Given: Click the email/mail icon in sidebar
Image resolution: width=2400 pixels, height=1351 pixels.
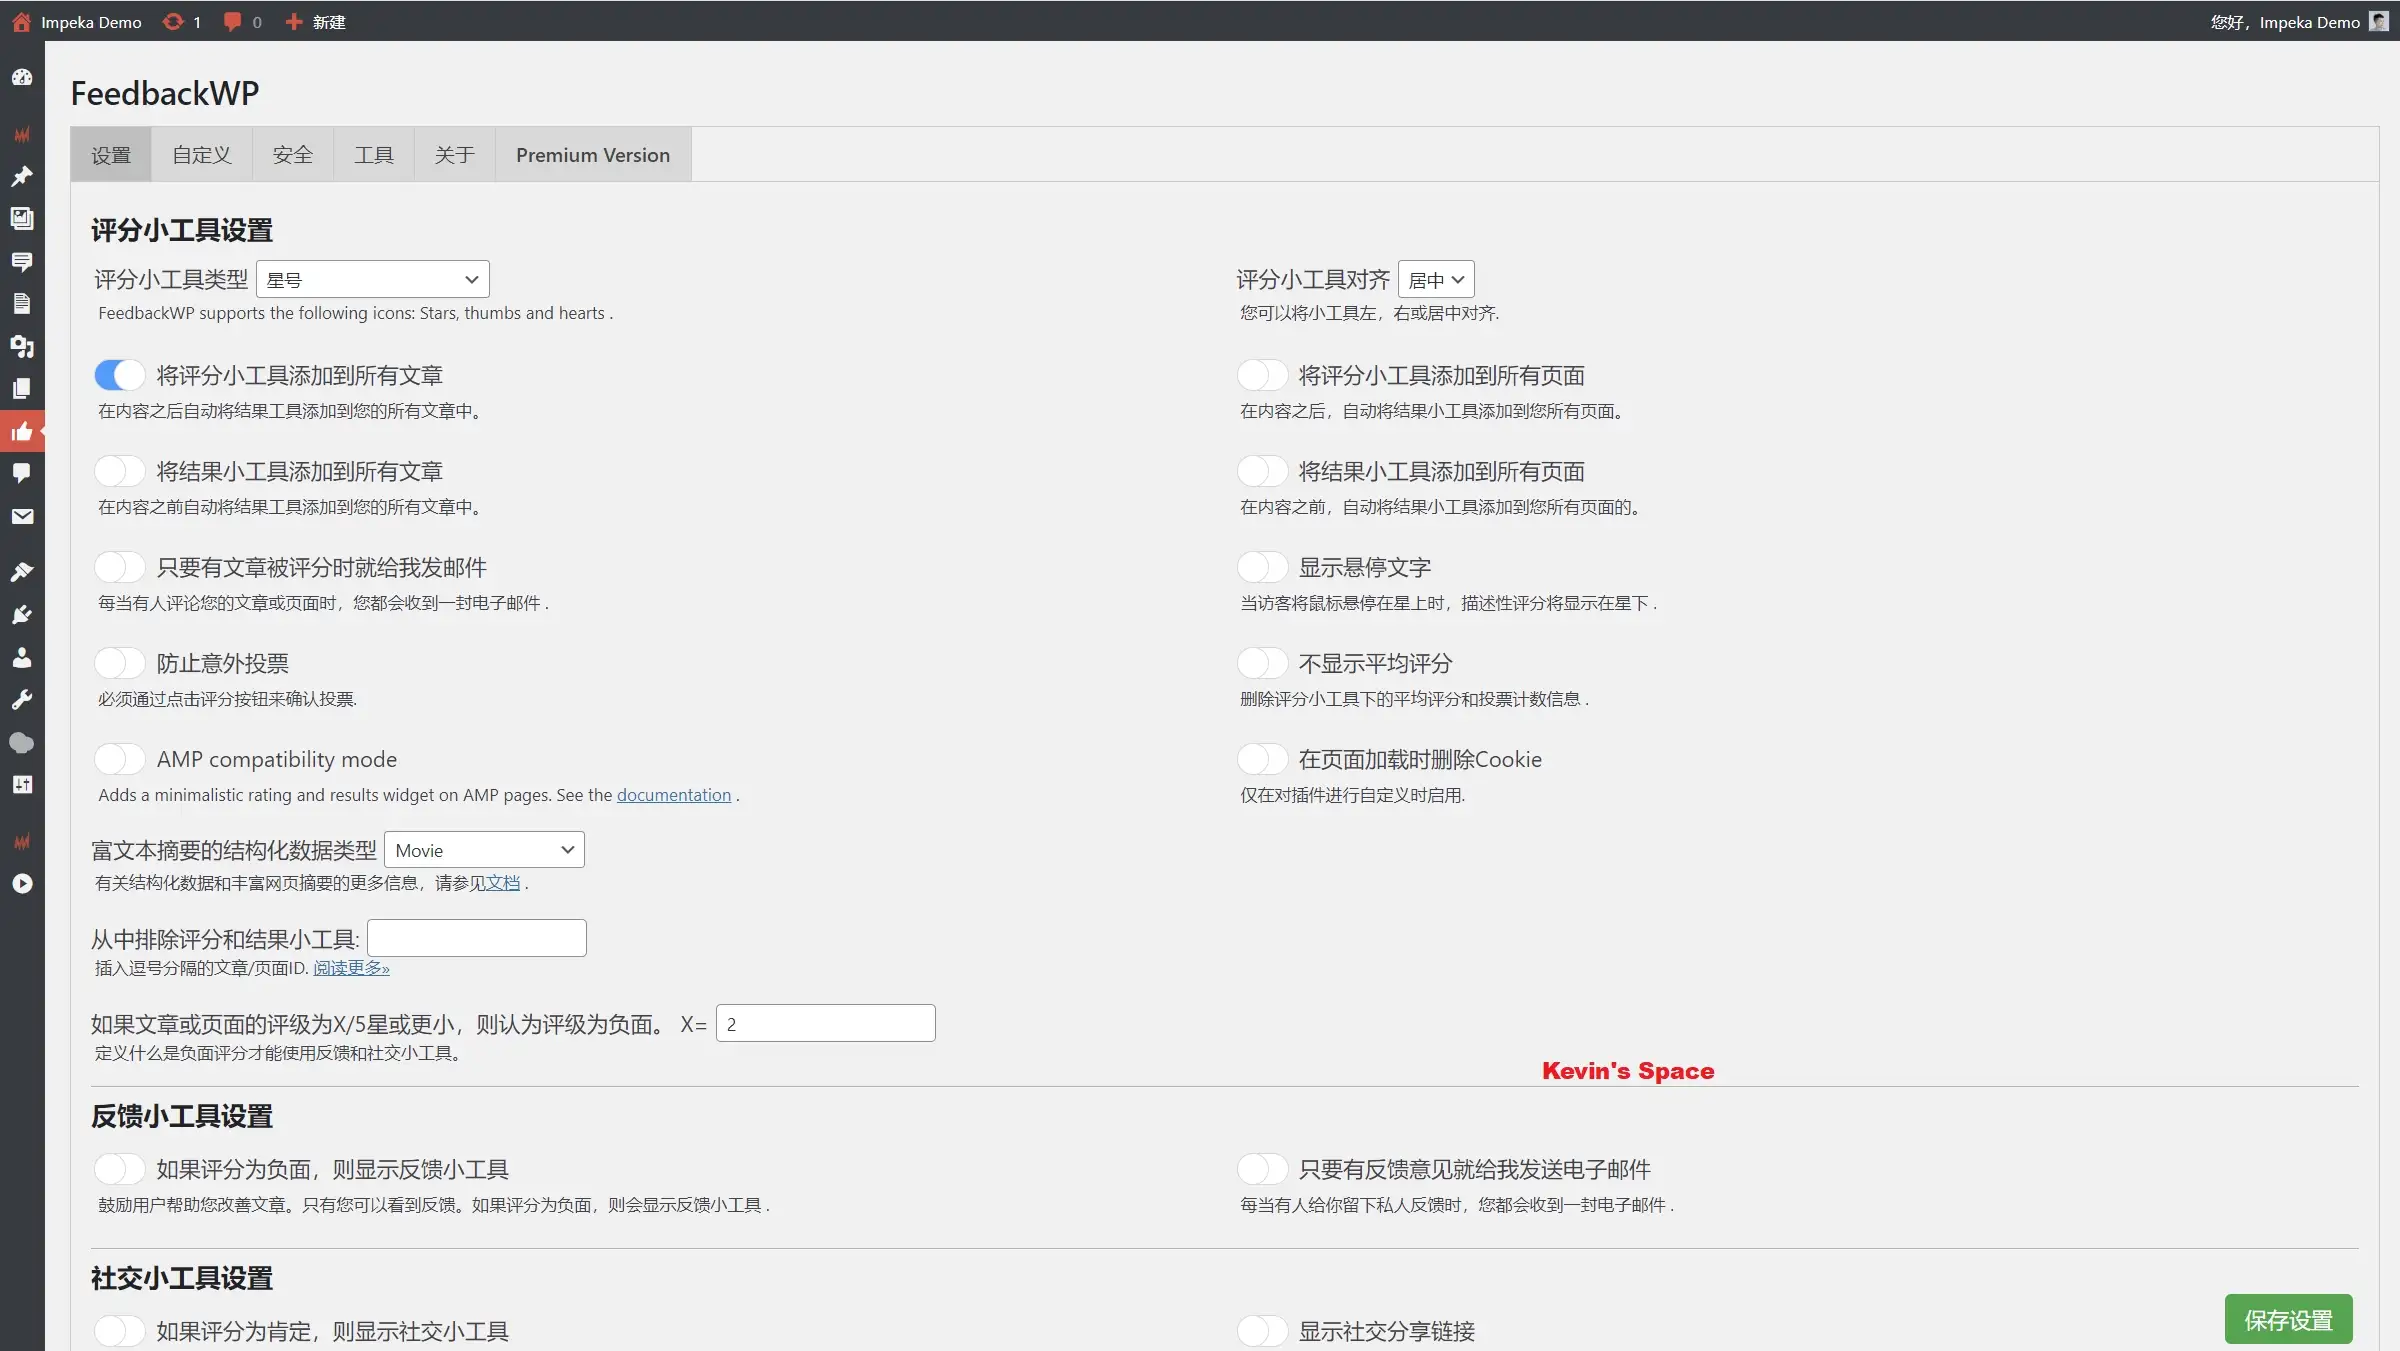Looking at the screenshot, I should pyautogui.click(x=22, y=516).
